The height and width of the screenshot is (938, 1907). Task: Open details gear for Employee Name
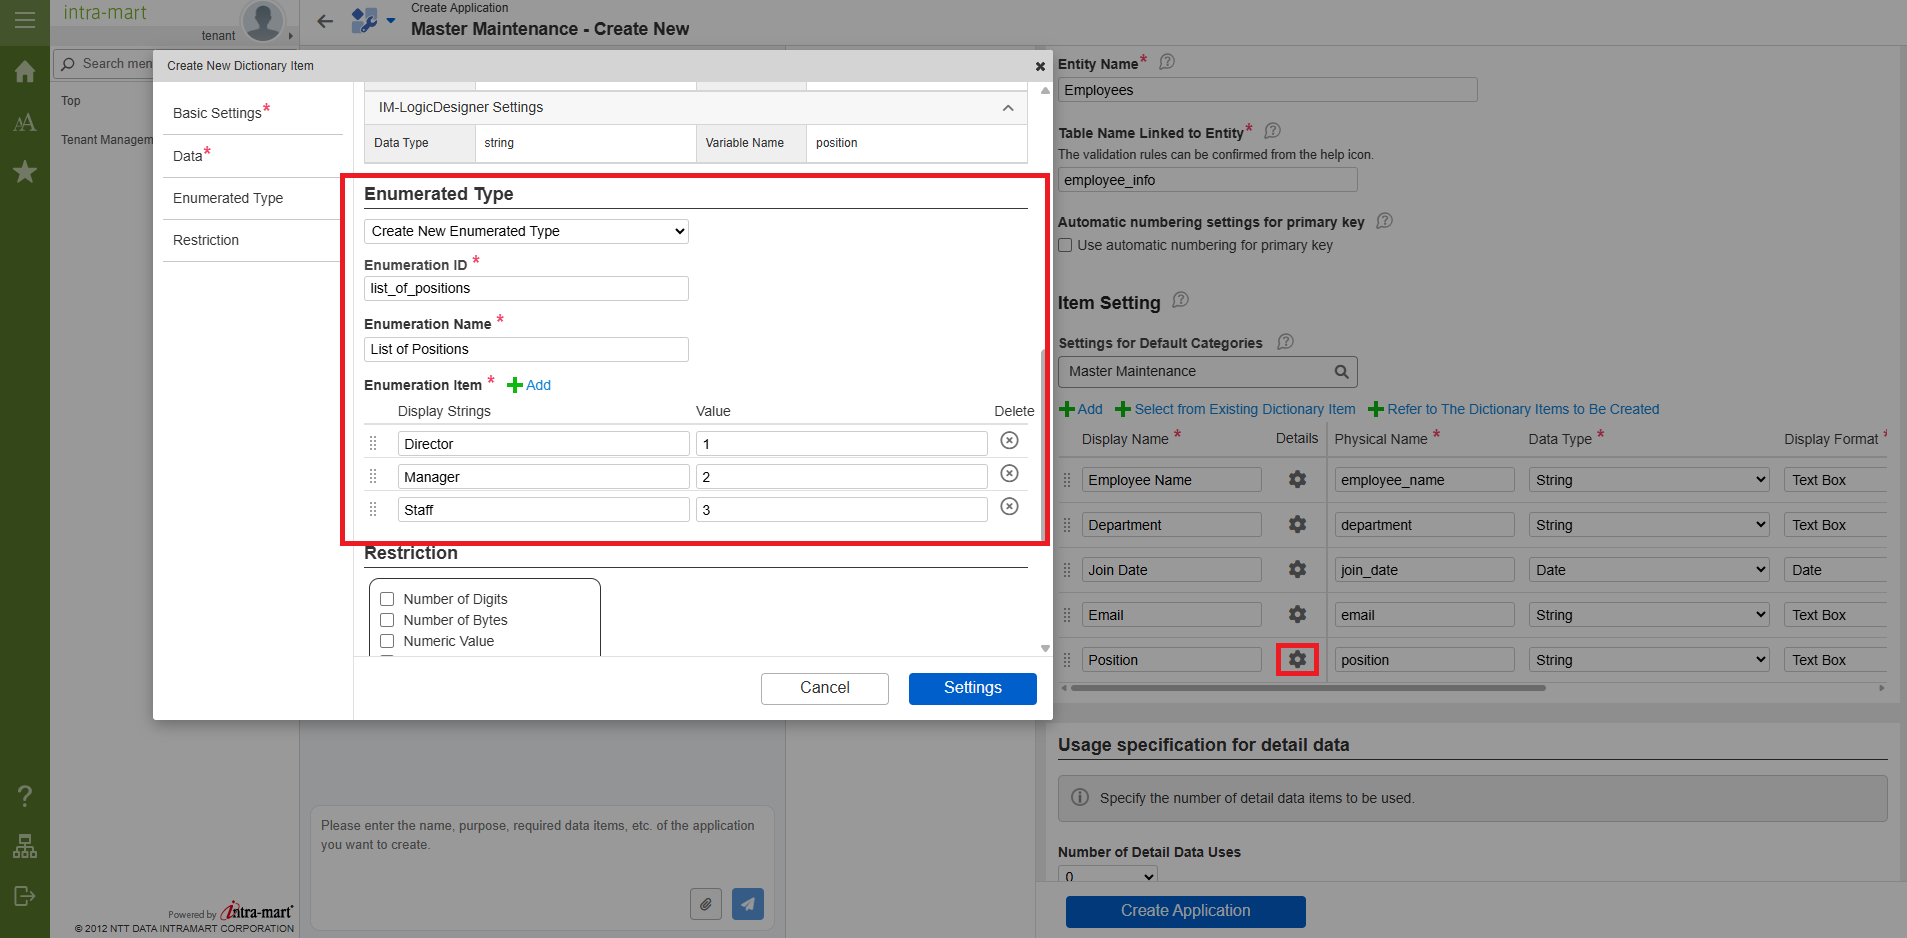click(1297, 480)
